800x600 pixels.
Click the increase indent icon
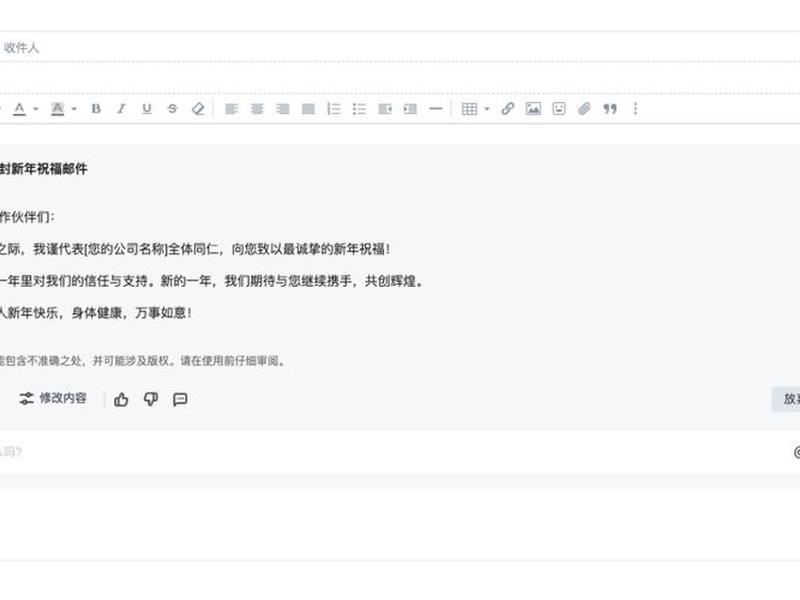[x=410, y=109]
